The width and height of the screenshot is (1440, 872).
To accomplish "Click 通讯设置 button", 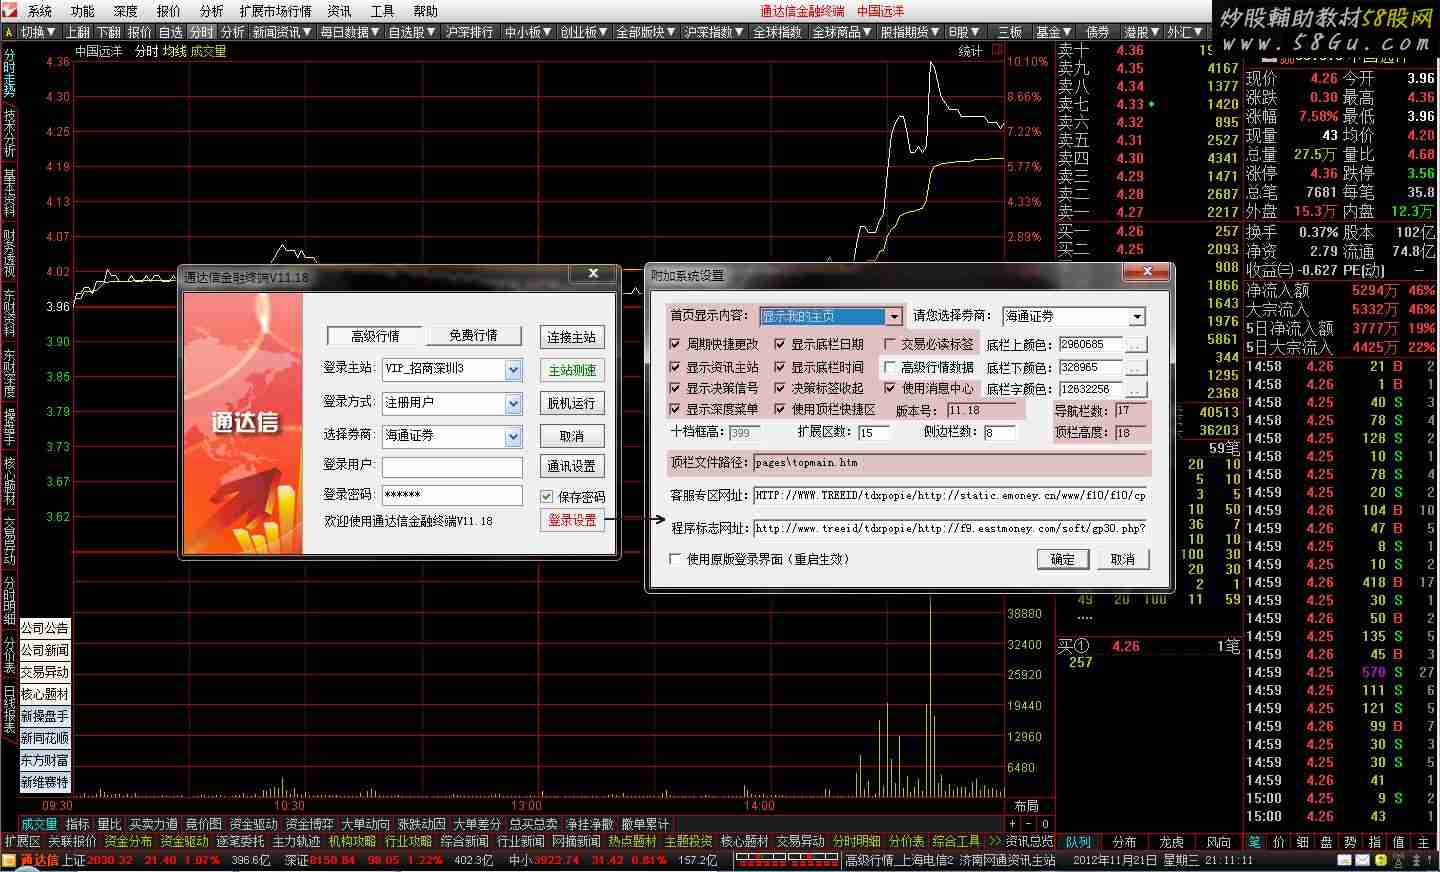I will pyautogui.click(x=572, y=466).
